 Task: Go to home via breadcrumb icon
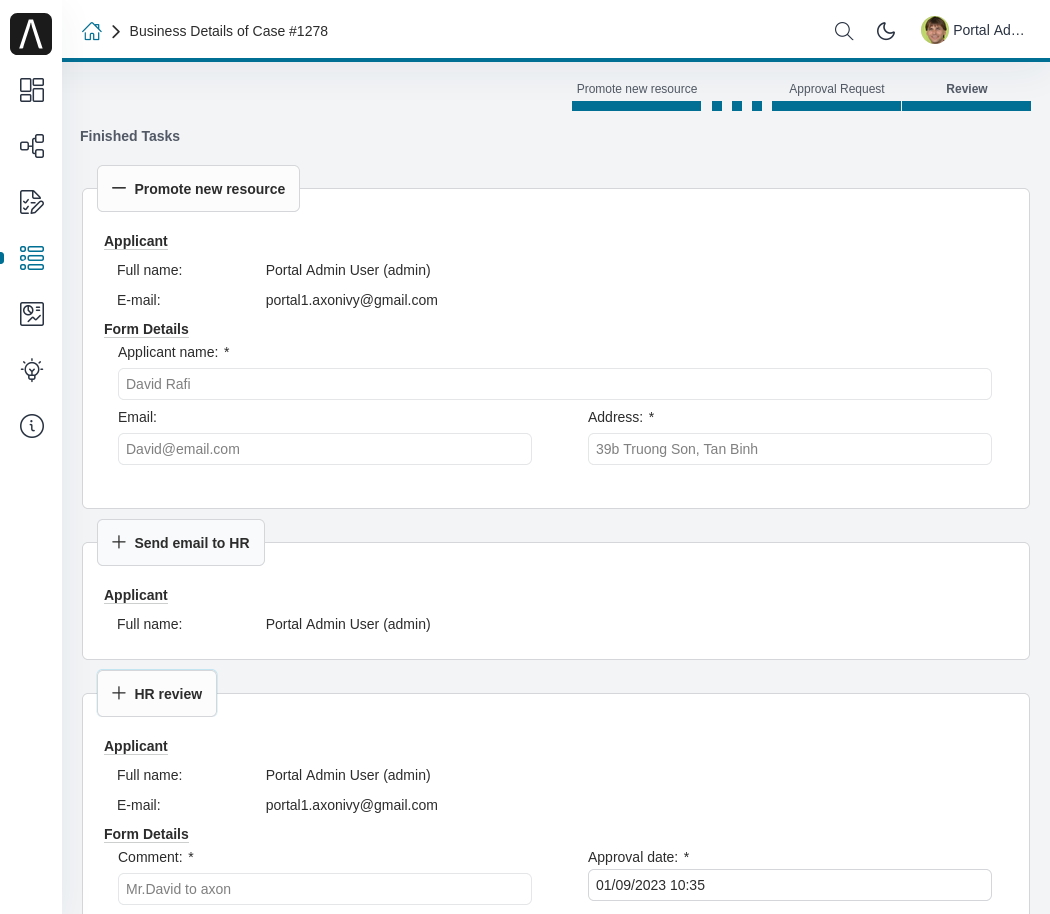(x=92, y=31)
